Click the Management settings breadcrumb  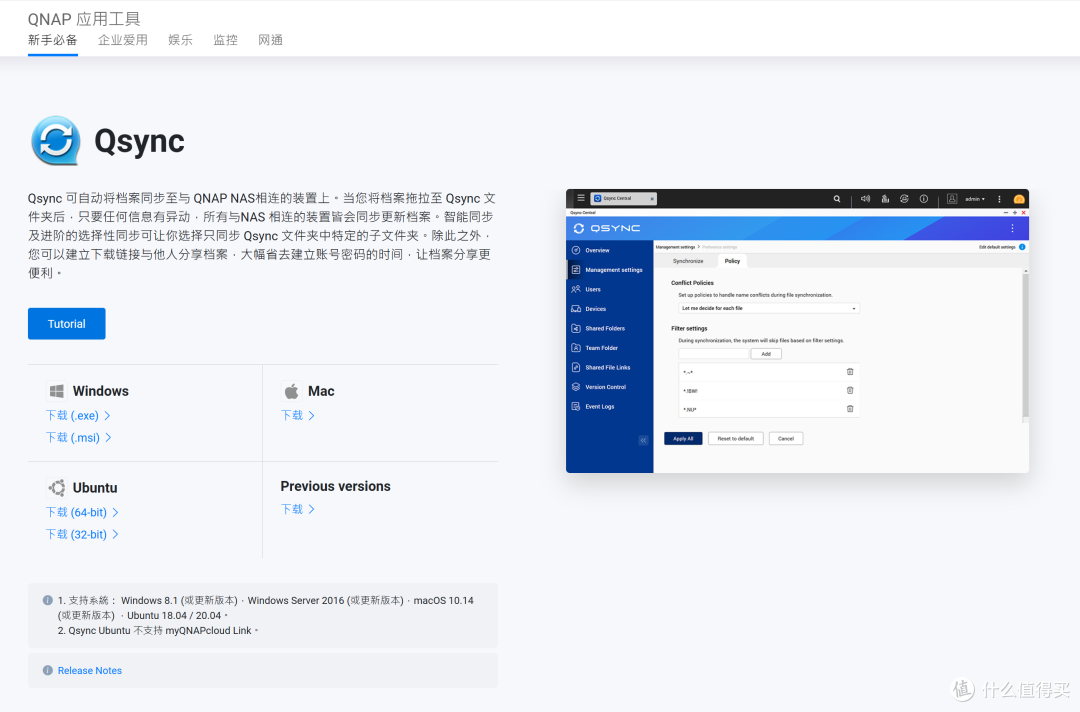point(675,247)
